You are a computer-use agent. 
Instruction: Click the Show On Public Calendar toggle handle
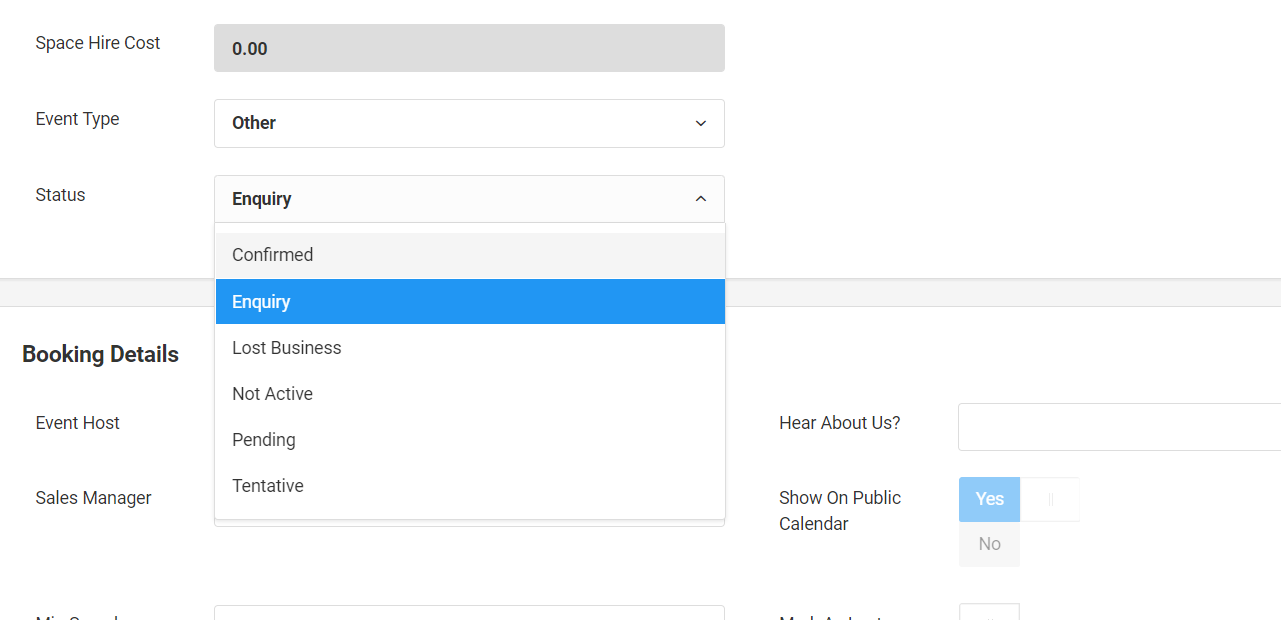click(1050, 499)
